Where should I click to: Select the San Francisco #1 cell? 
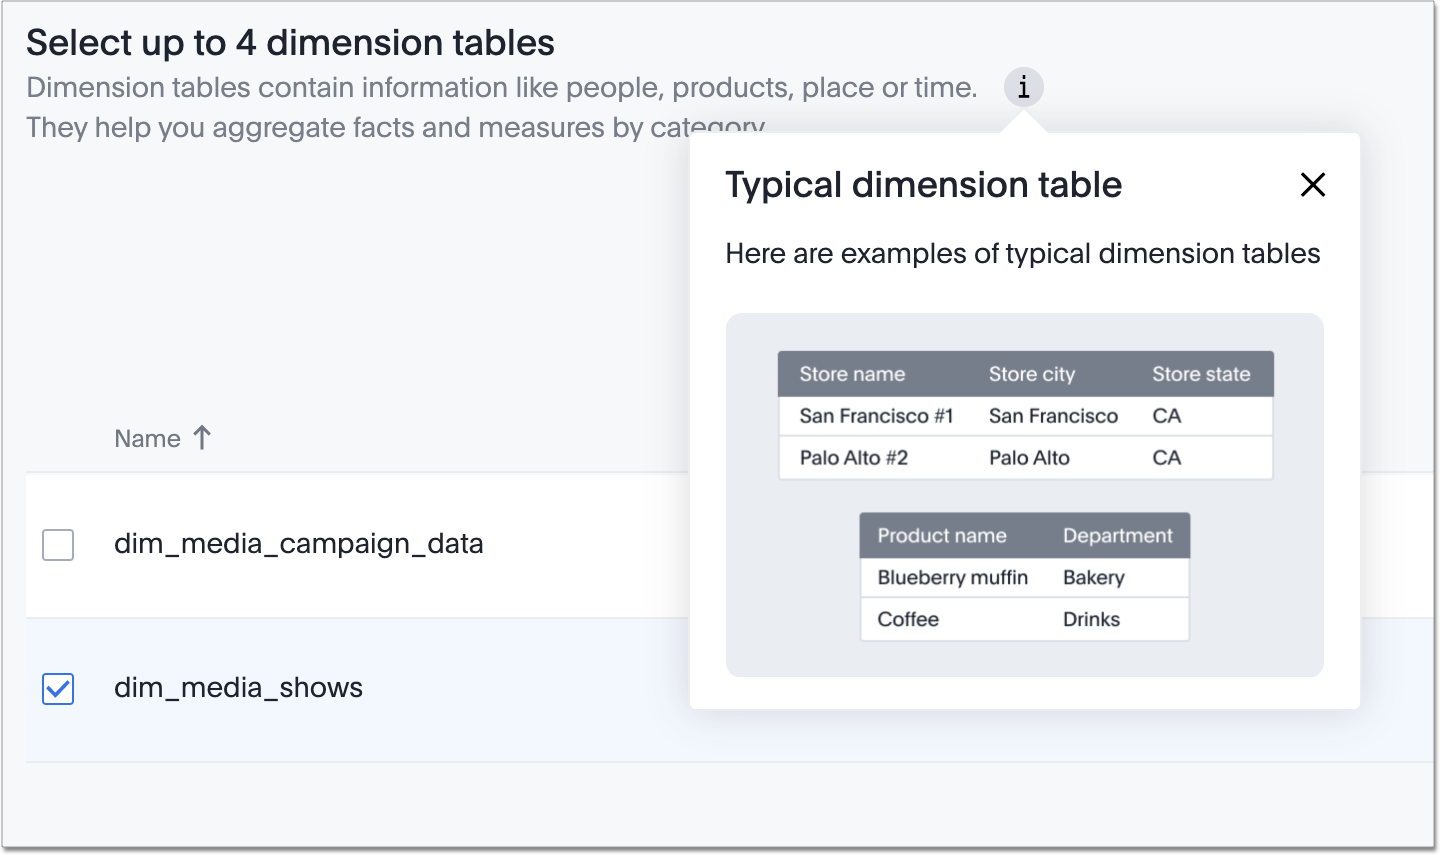[x=875, y=416]
